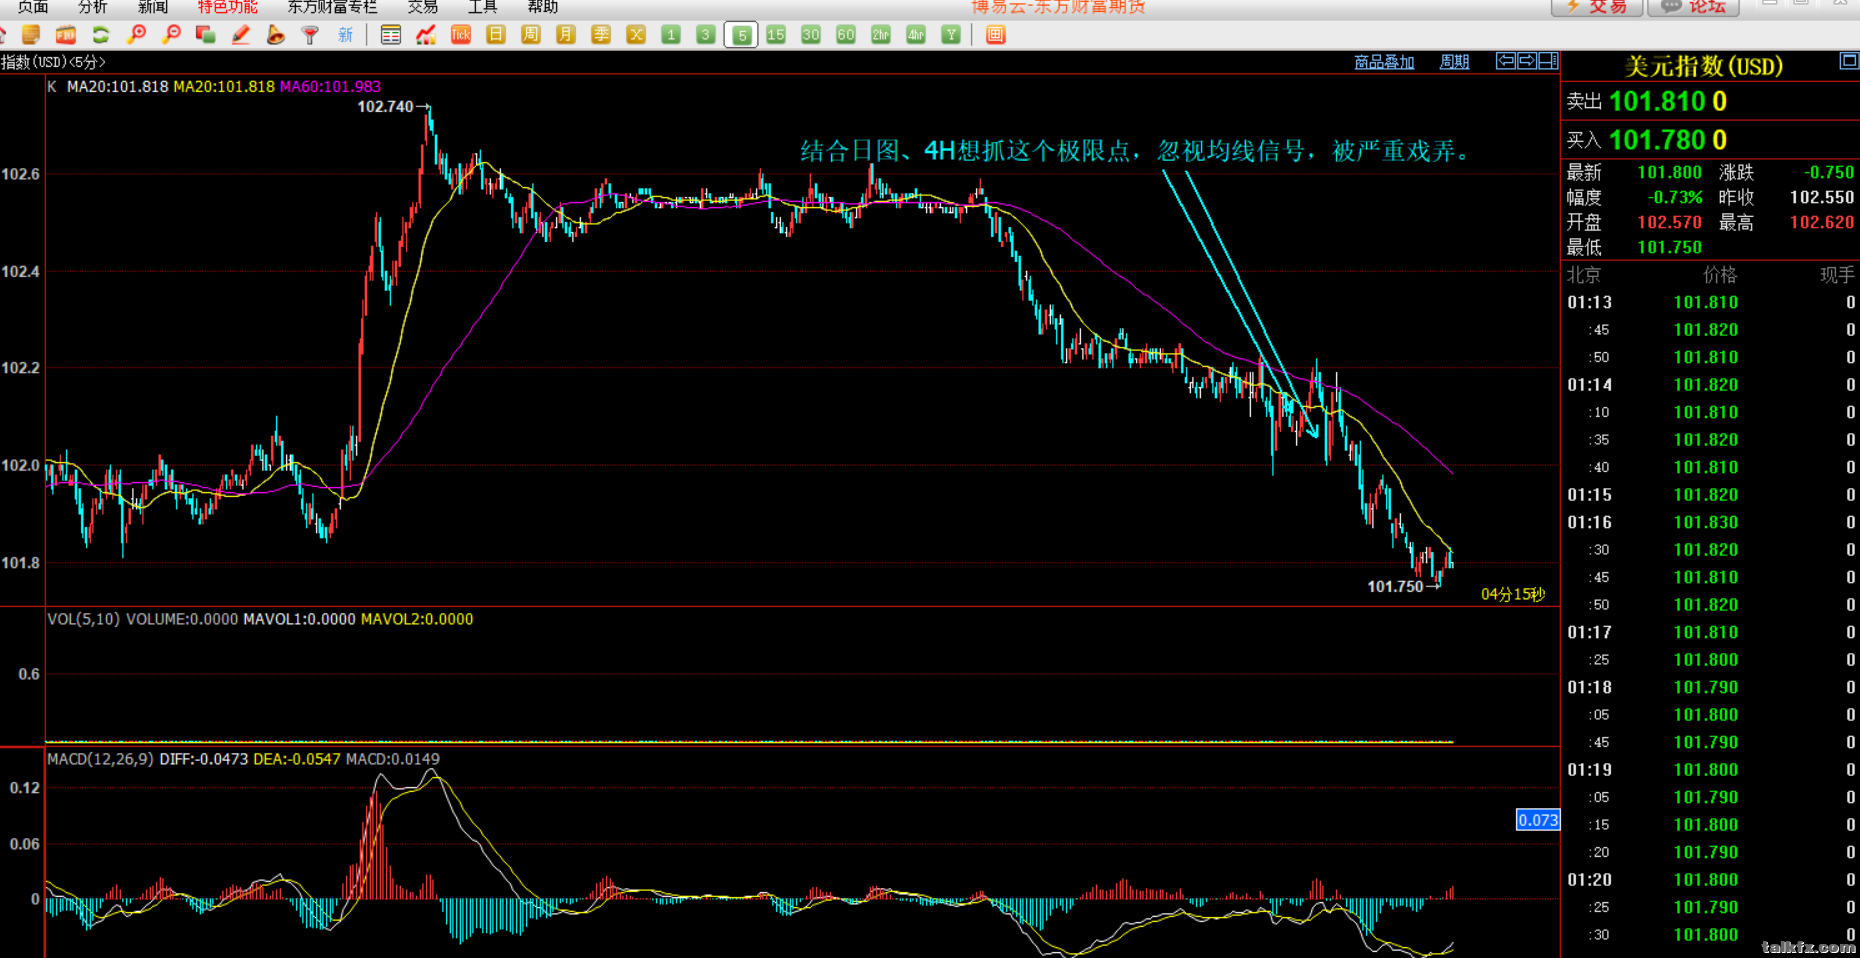Select the quarterly 季 period icon

point(601,35)
